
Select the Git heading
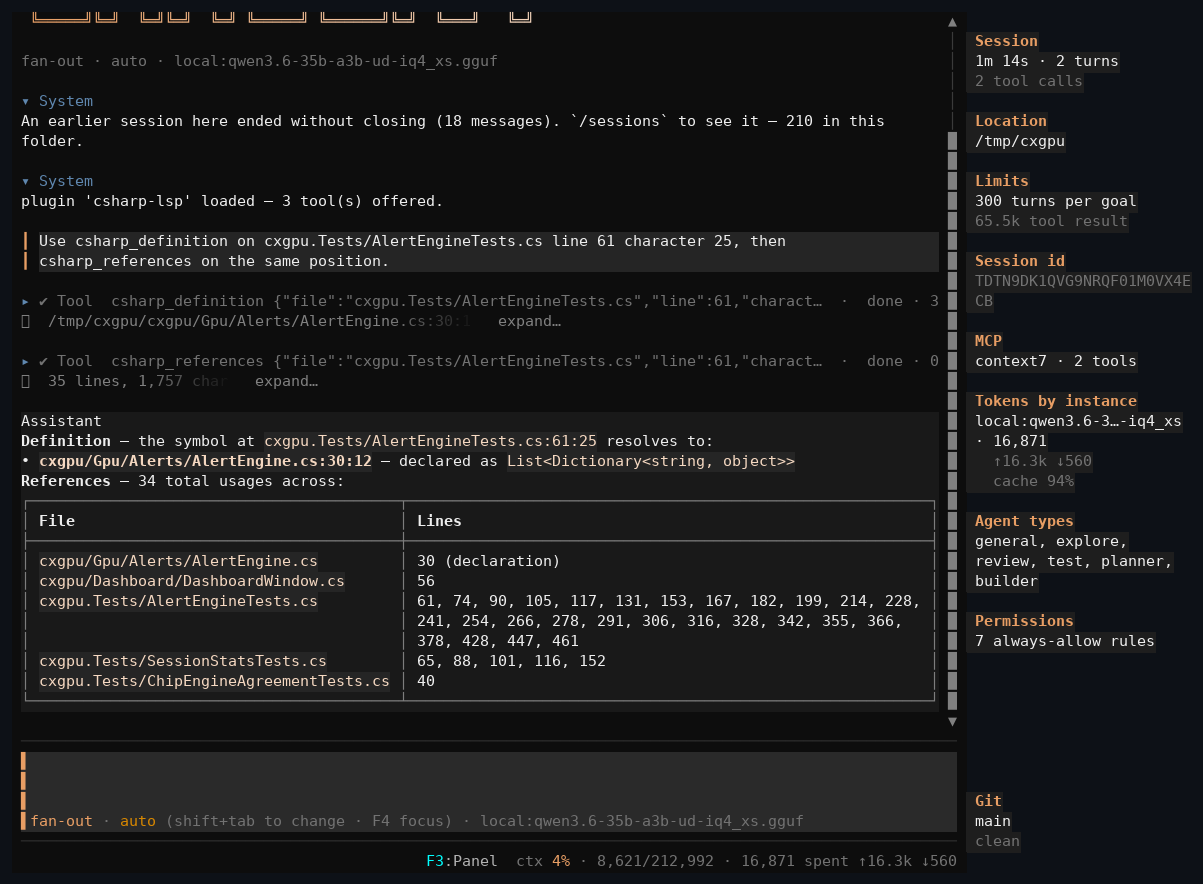[x=988, y=801]
